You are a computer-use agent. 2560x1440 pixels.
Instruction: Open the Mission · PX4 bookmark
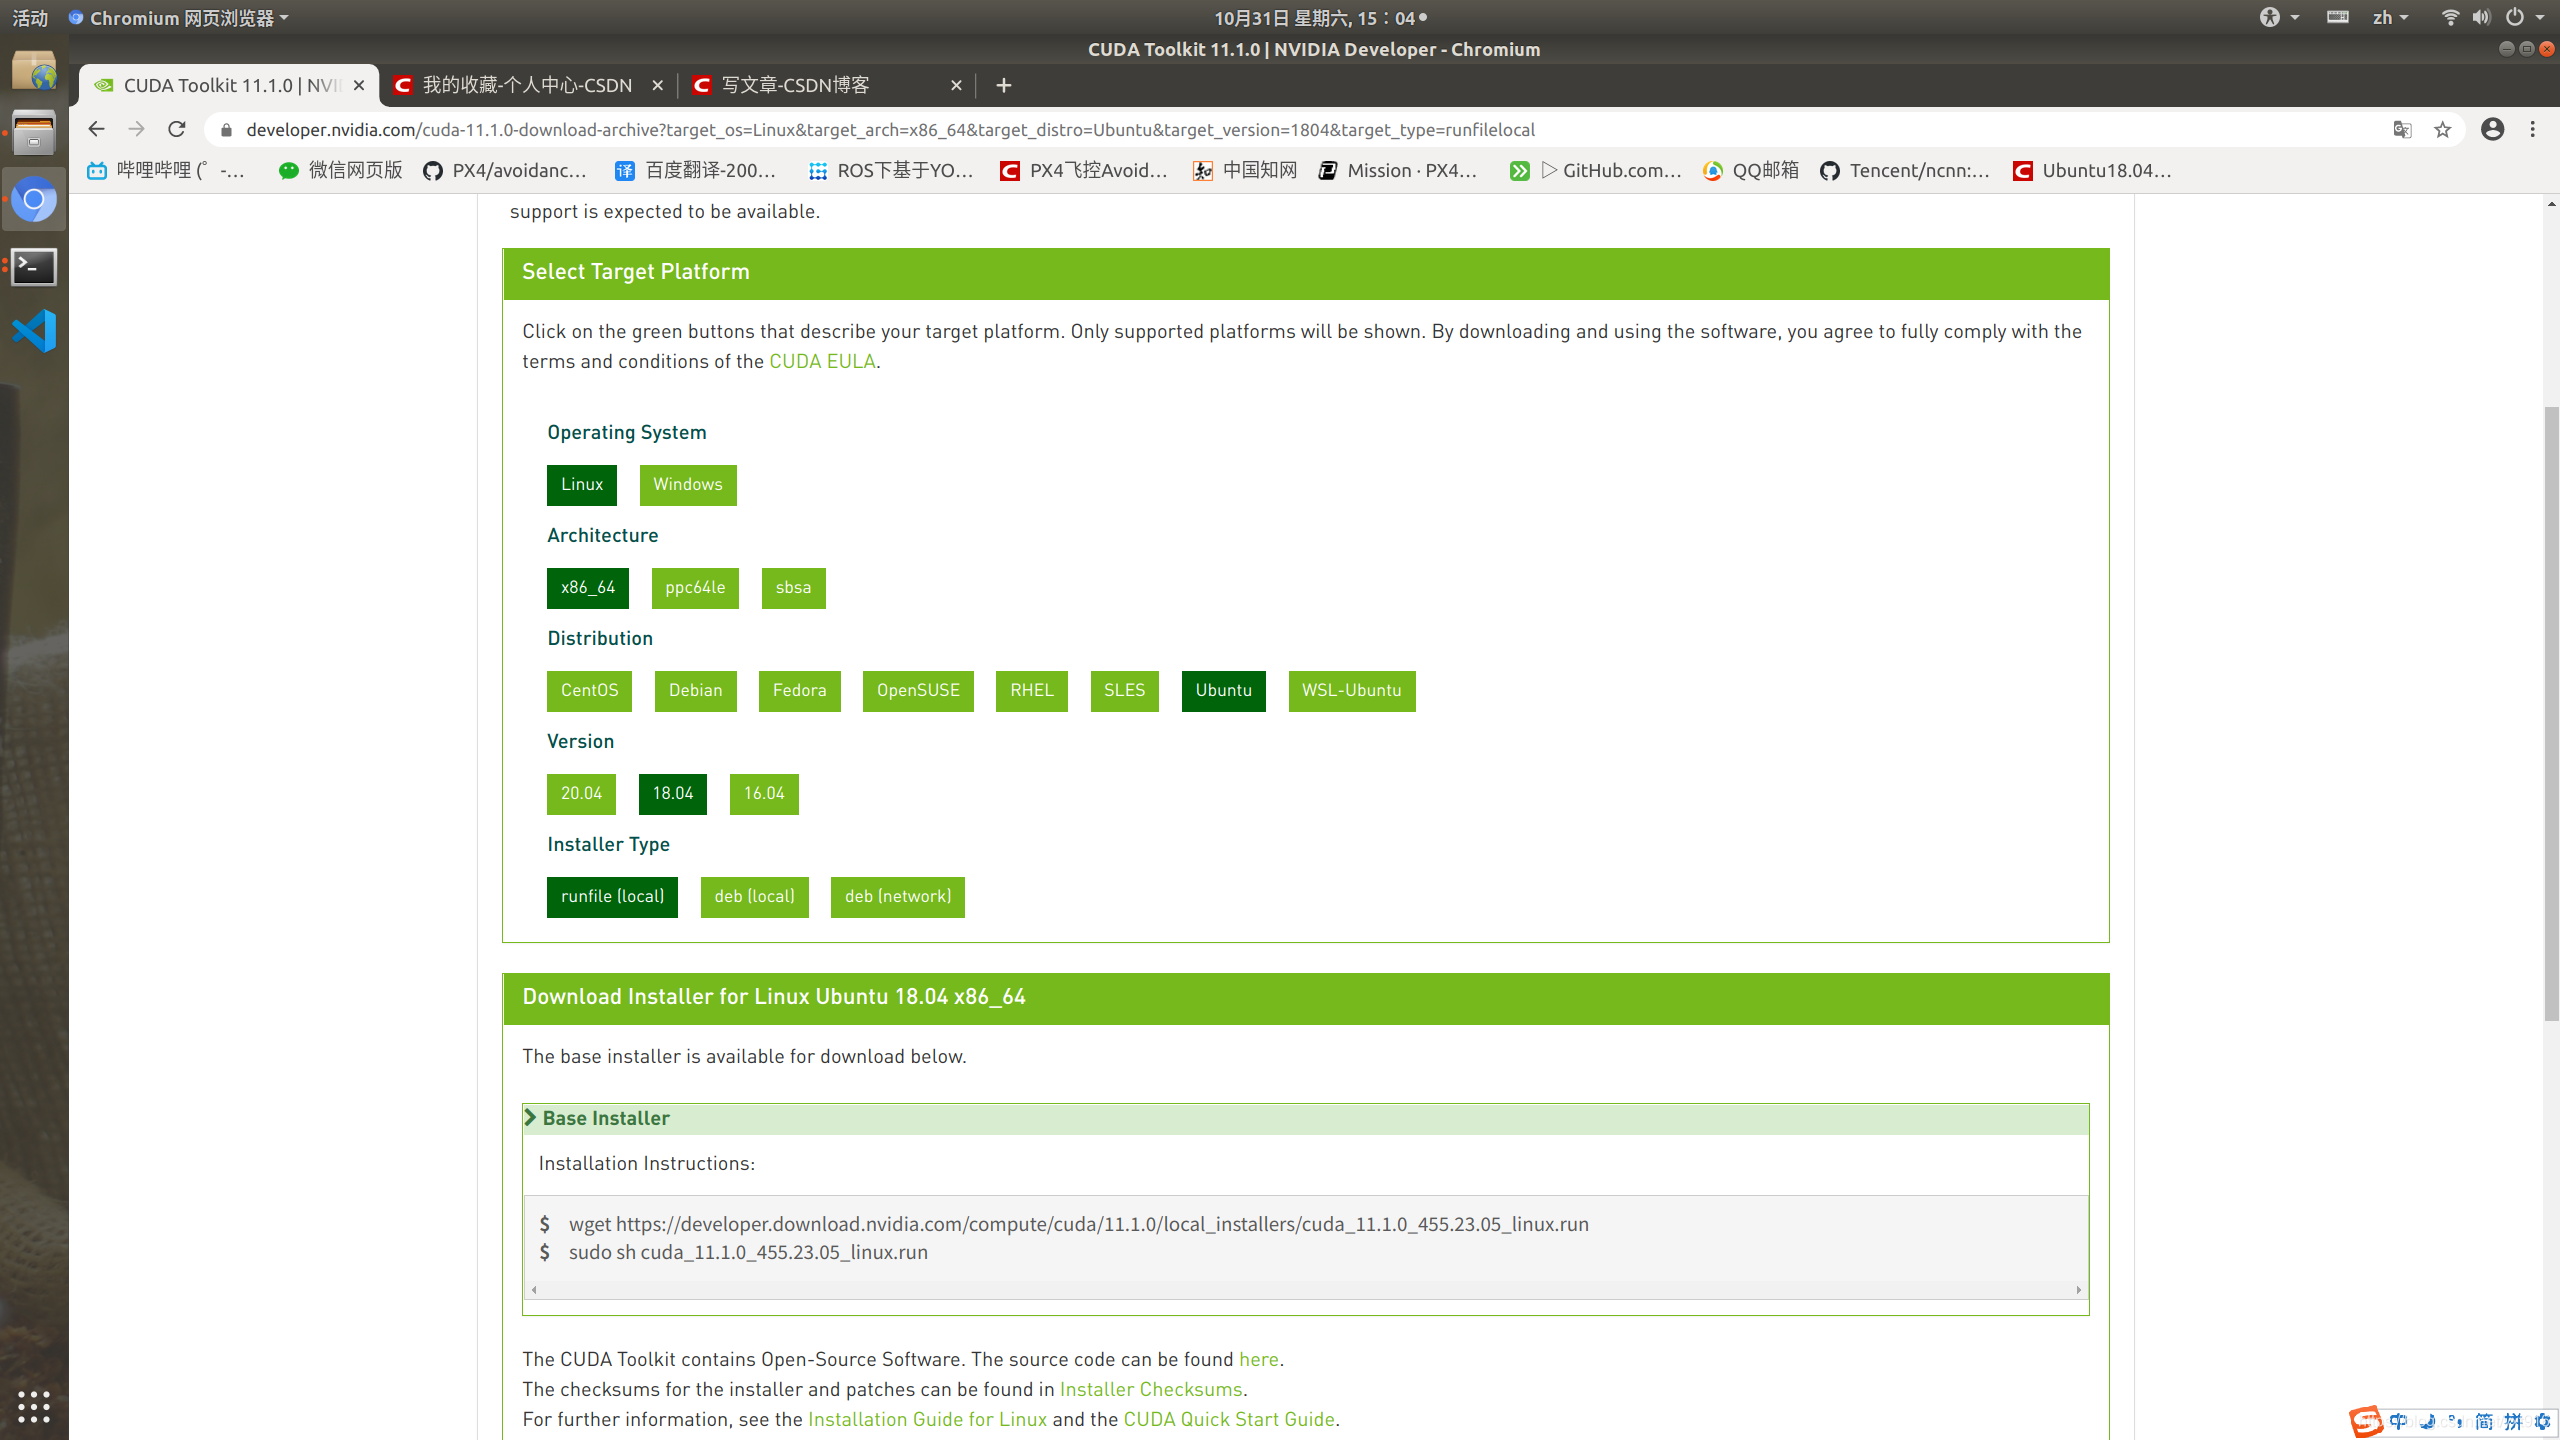[1398, 171]
